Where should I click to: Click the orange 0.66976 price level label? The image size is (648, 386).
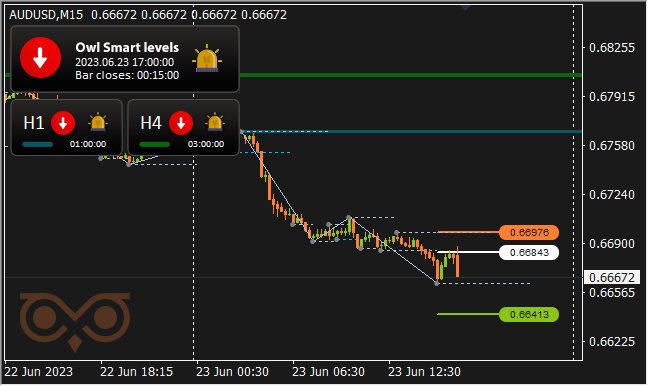point(529,233)
